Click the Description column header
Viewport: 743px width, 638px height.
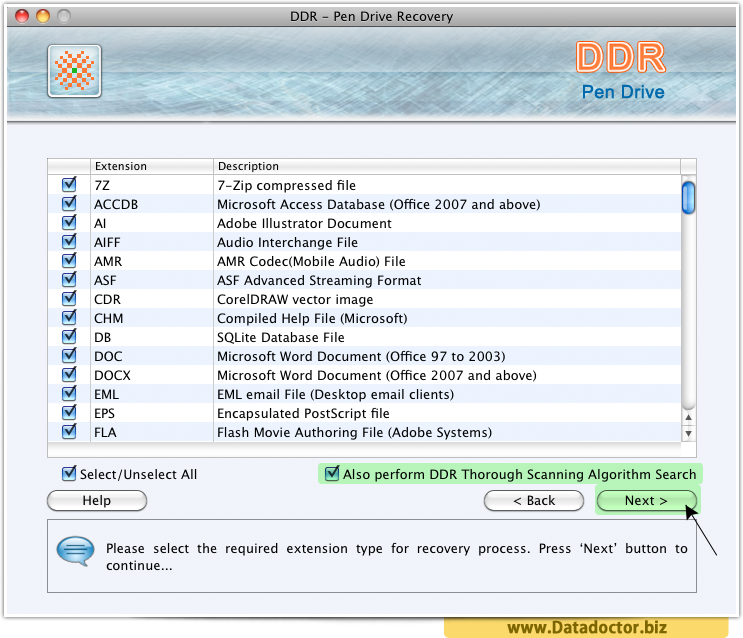click(447, 166)
